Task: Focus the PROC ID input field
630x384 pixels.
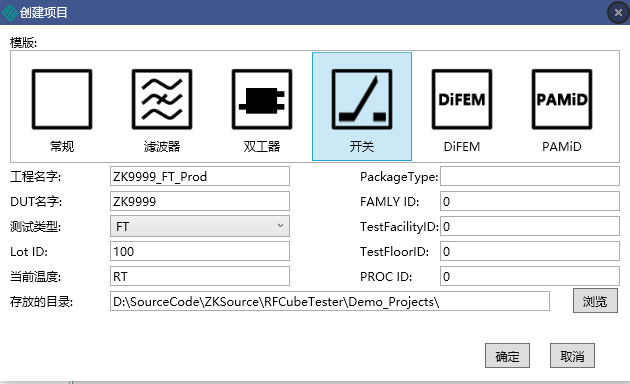Action: pos(530,276)
